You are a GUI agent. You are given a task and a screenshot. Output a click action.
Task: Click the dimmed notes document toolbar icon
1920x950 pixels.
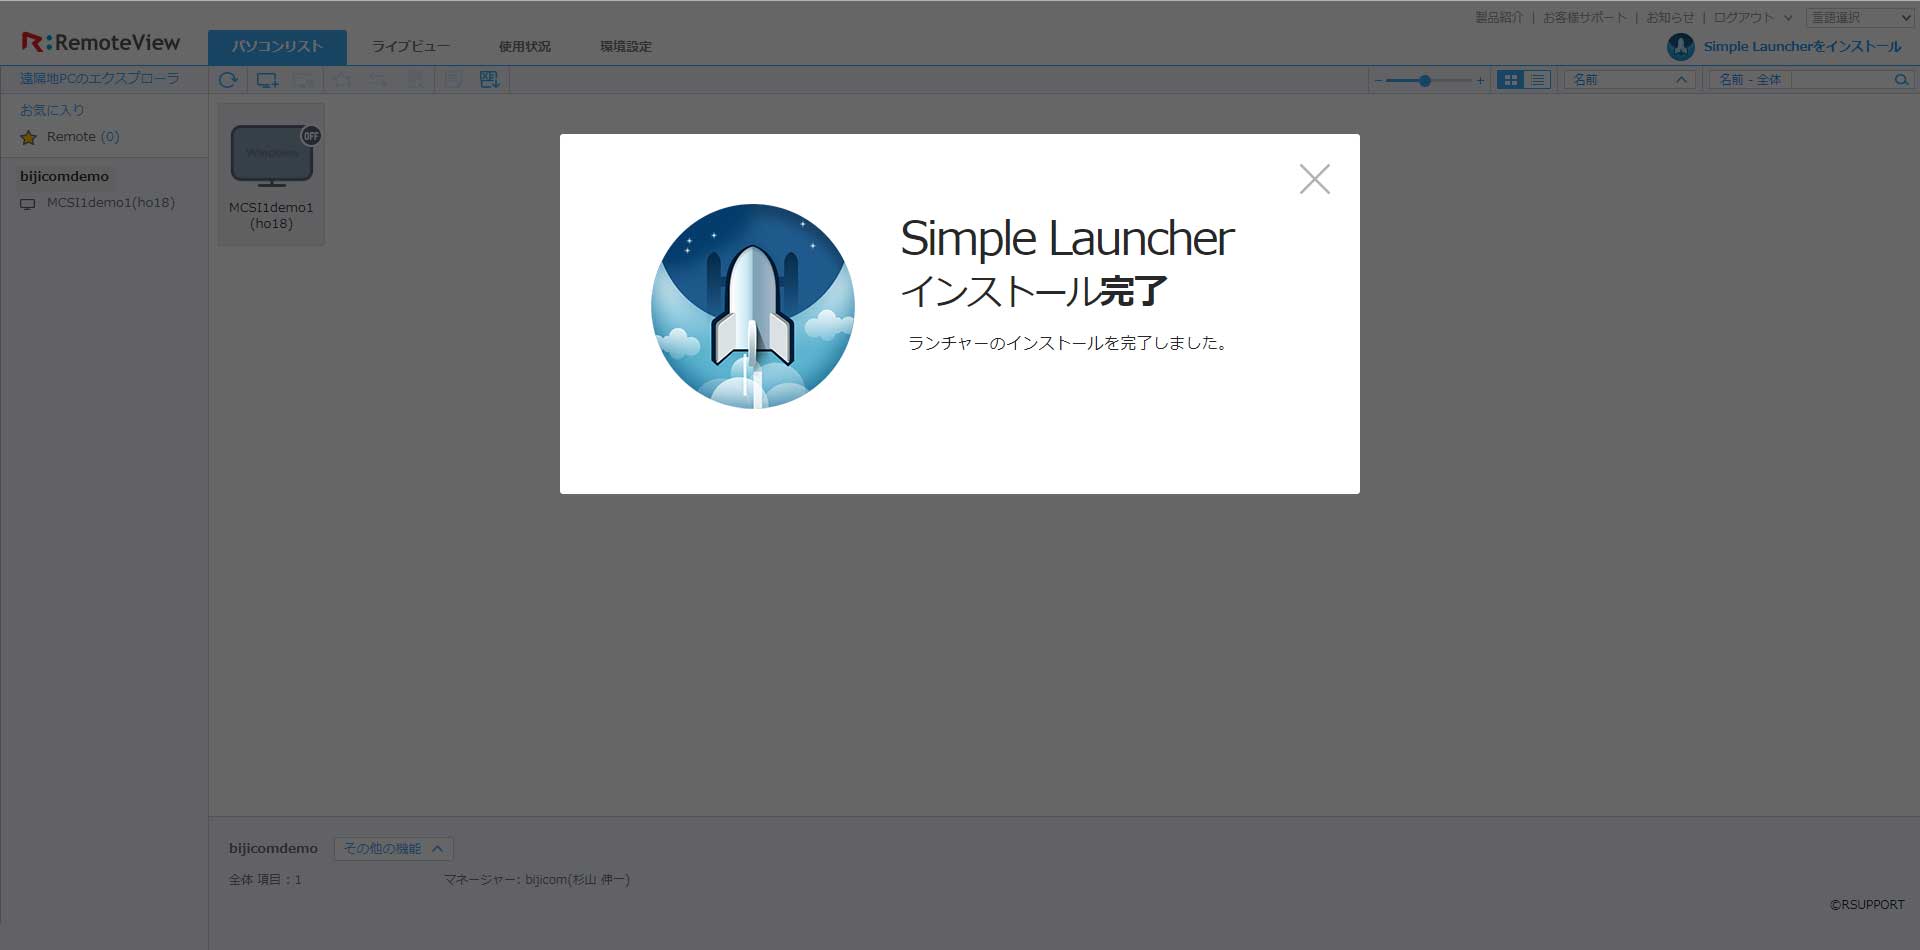[x=453, y=80]
